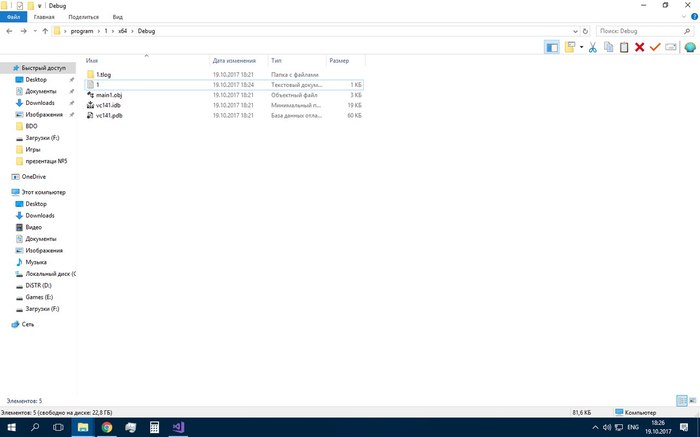This screenshot has width=700, height=437.
Task: Click the scissors Cut icon in toolbar
Action: (x=592, y=47)
